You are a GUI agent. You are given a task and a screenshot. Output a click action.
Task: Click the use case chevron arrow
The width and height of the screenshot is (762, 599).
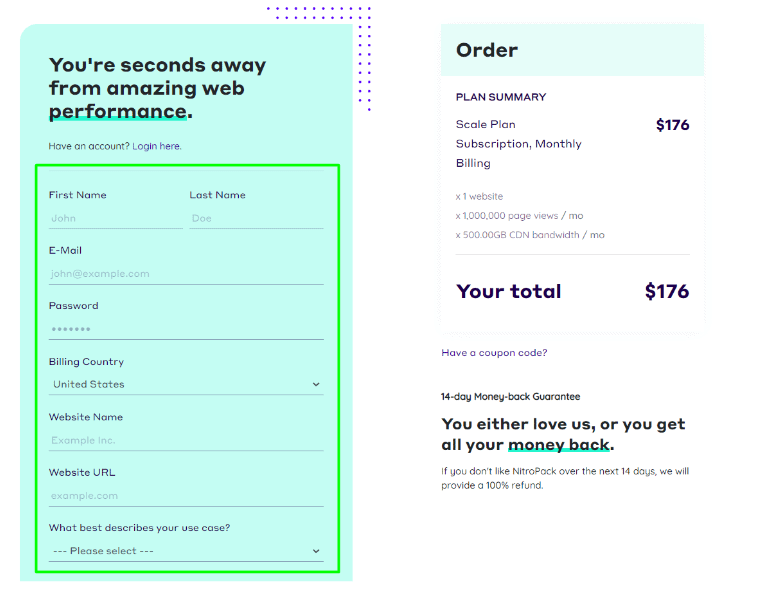316,551
